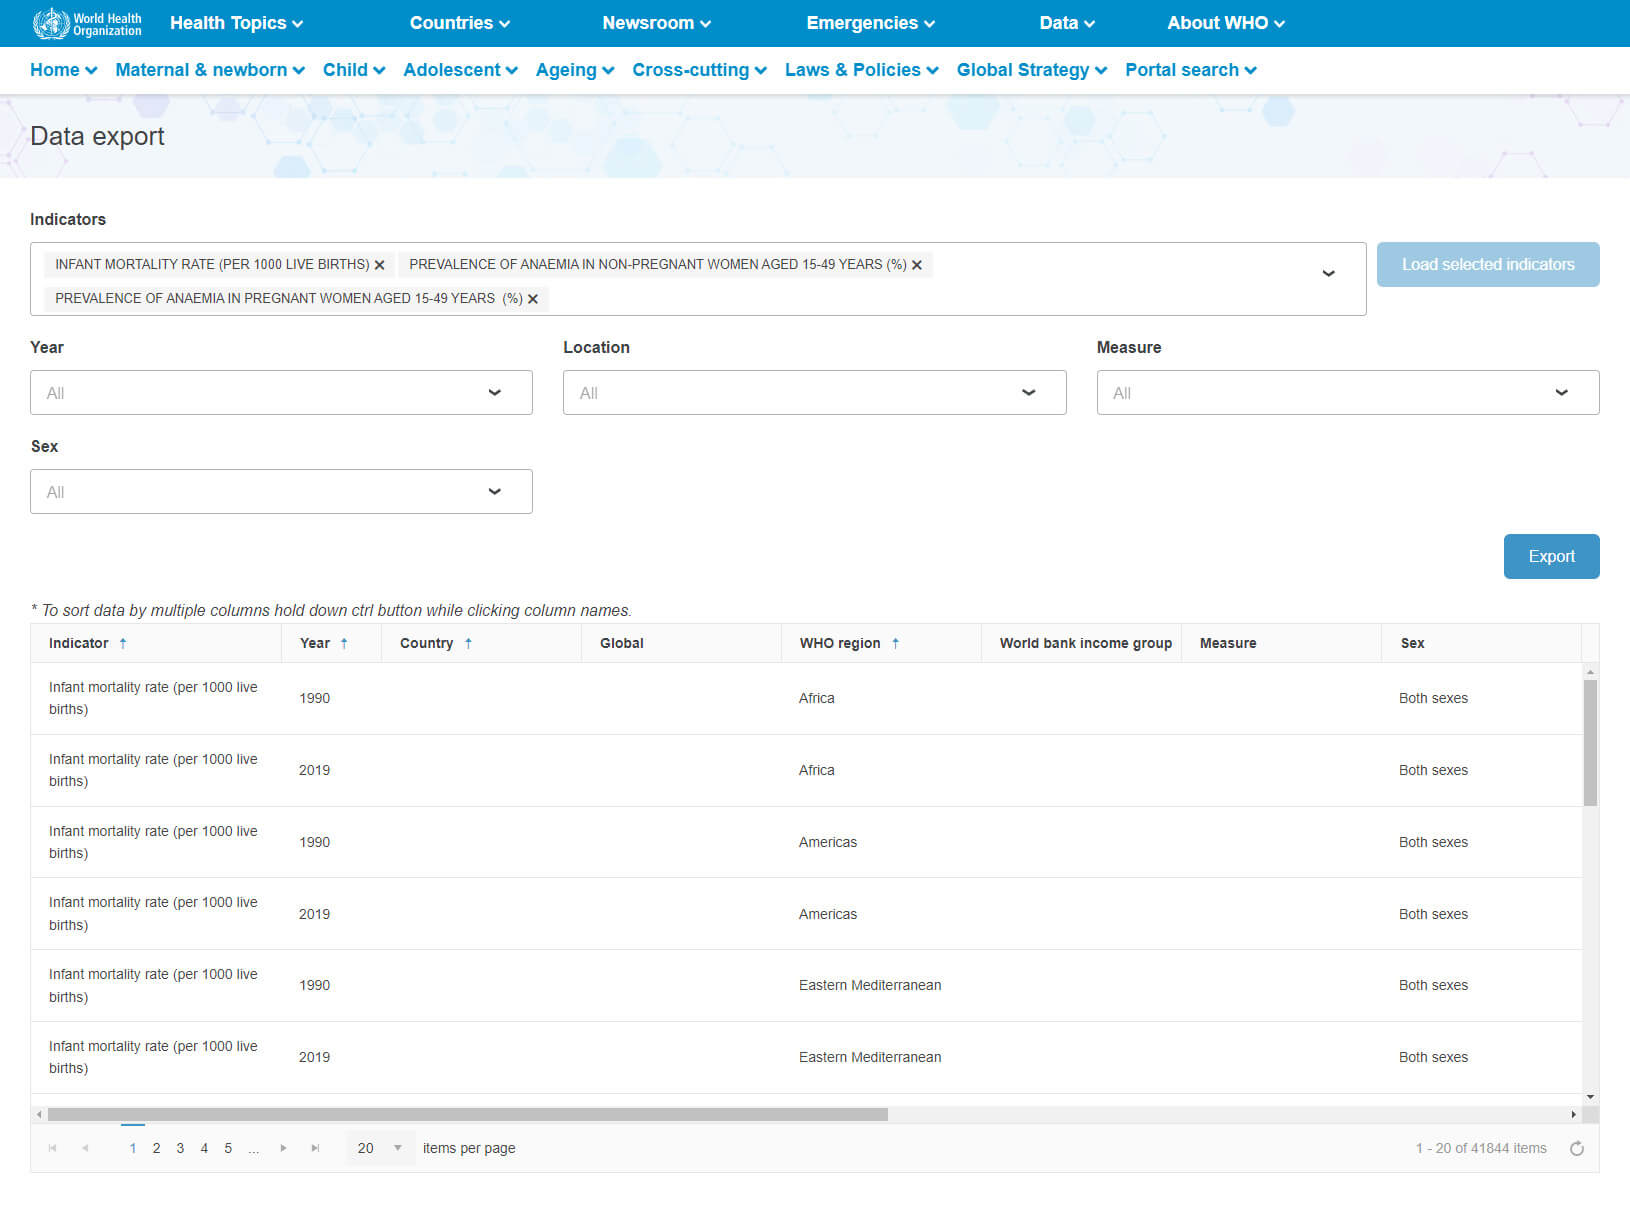Open the Portal search menu
The width and height of the screenshot is (1630, 1208).
point(1190,70)
